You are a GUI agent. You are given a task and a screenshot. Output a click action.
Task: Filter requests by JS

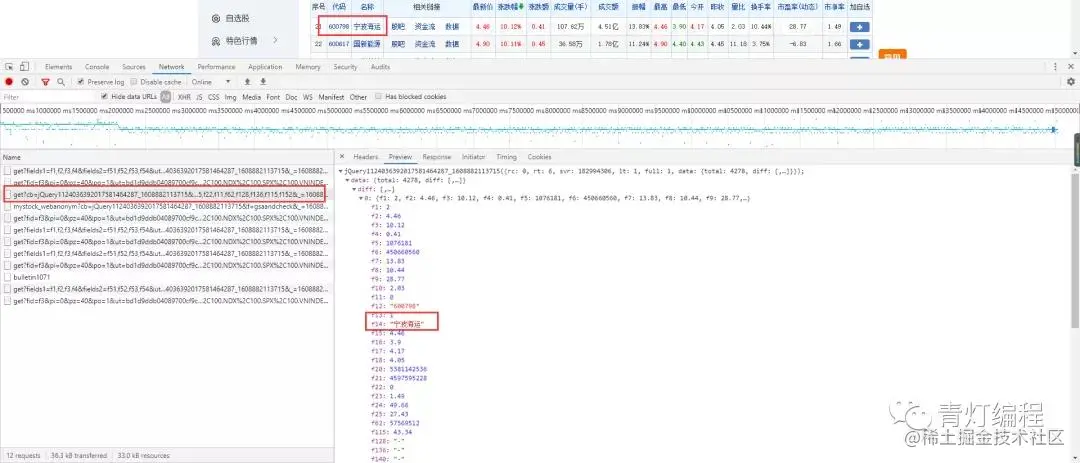(199, 97)
